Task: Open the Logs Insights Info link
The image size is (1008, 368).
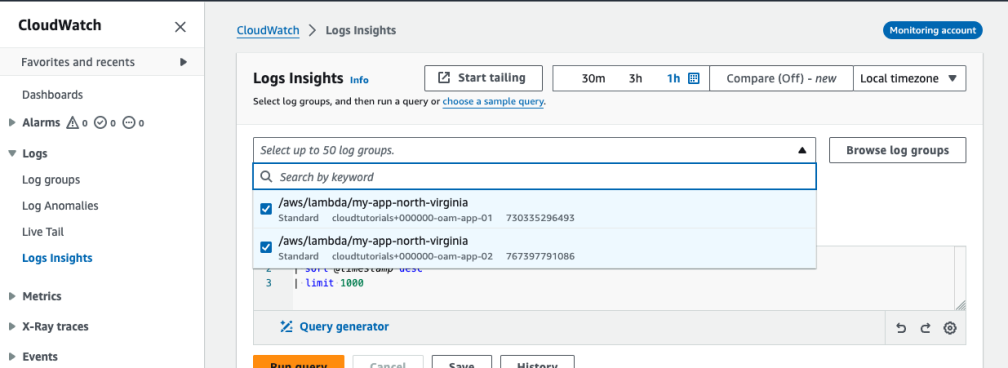Action: coord(359,80)
